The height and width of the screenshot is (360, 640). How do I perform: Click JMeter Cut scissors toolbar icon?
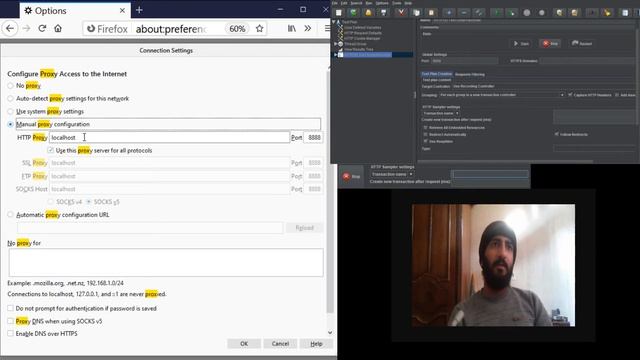coord(401,13)
